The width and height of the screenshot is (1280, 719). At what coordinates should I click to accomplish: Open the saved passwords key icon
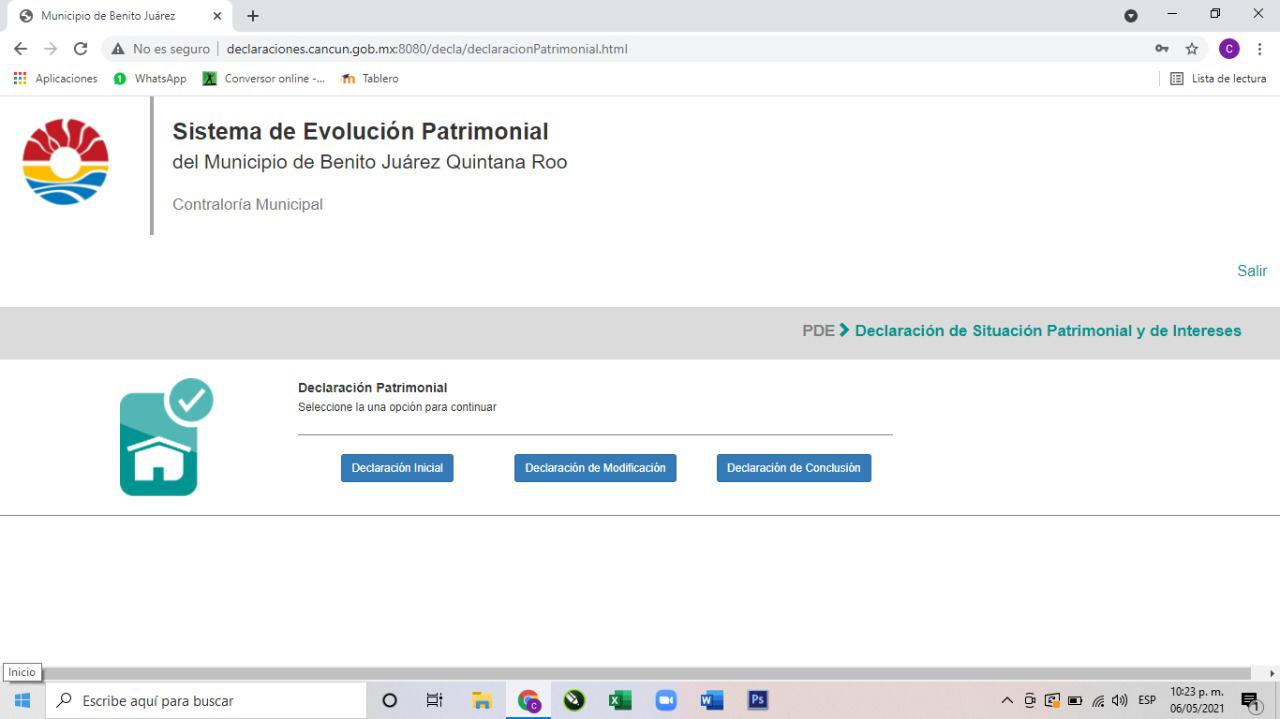[1161, 48]
